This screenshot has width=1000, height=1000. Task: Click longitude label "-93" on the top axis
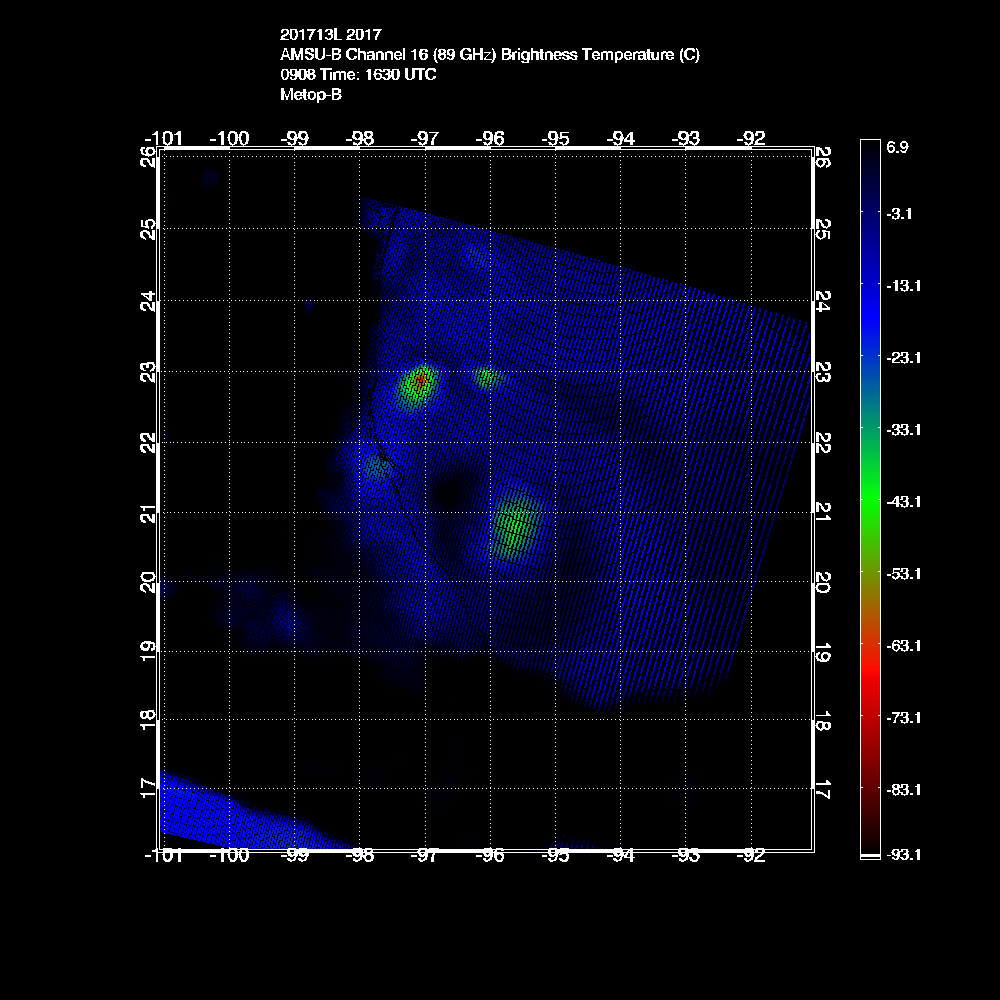click(x=686, y=138)
